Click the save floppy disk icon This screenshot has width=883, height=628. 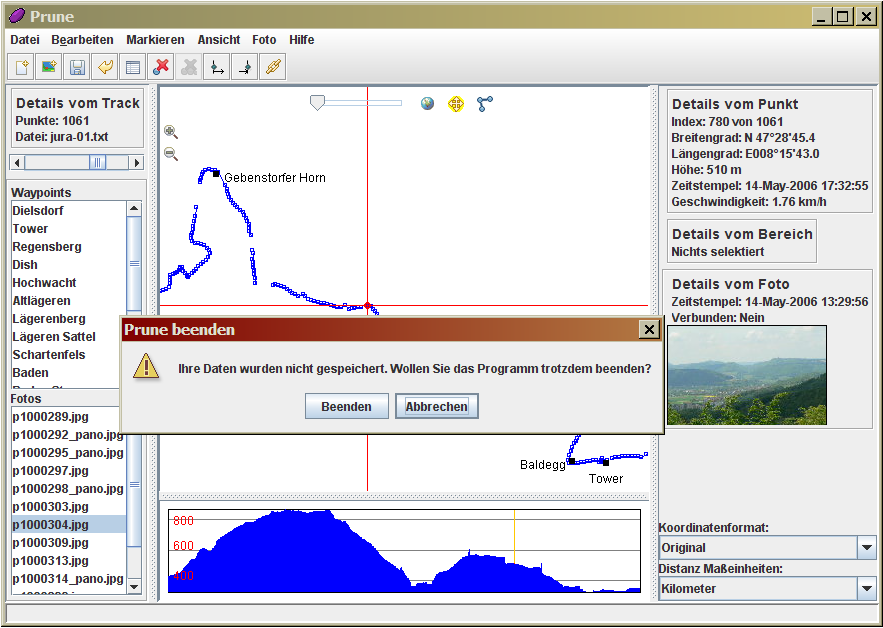tap(76, 67)
